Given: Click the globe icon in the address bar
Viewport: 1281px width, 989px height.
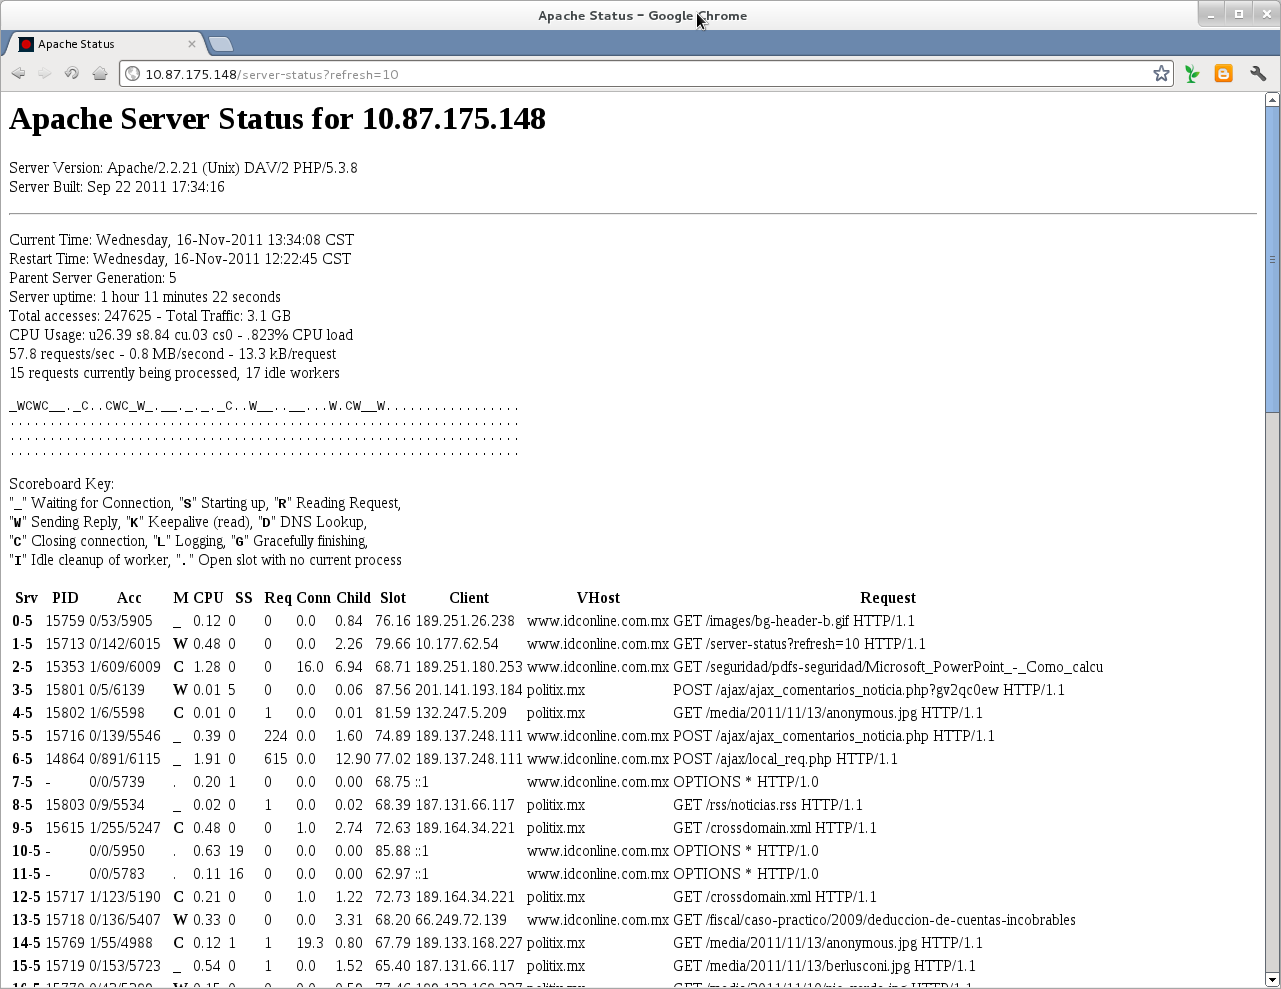Looking at the screenshot, I should [x=130, y=73].
